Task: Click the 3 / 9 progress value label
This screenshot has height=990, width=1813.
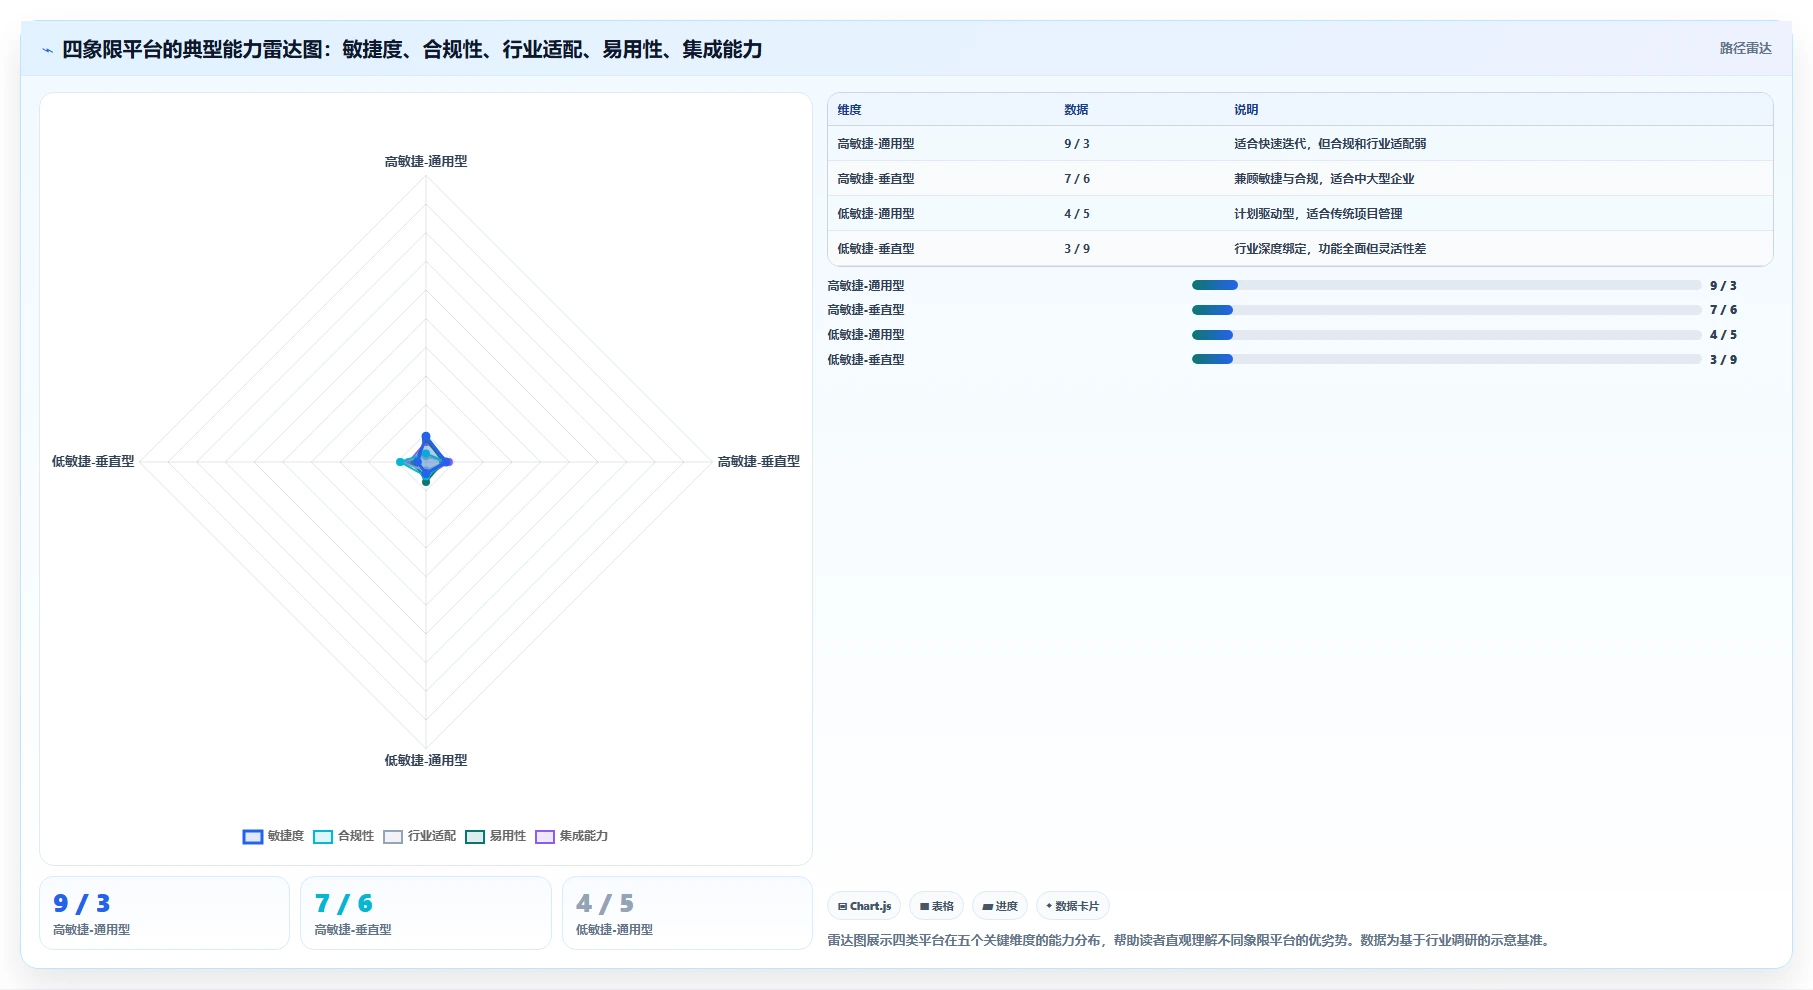Action: [x=1723, y=360]
